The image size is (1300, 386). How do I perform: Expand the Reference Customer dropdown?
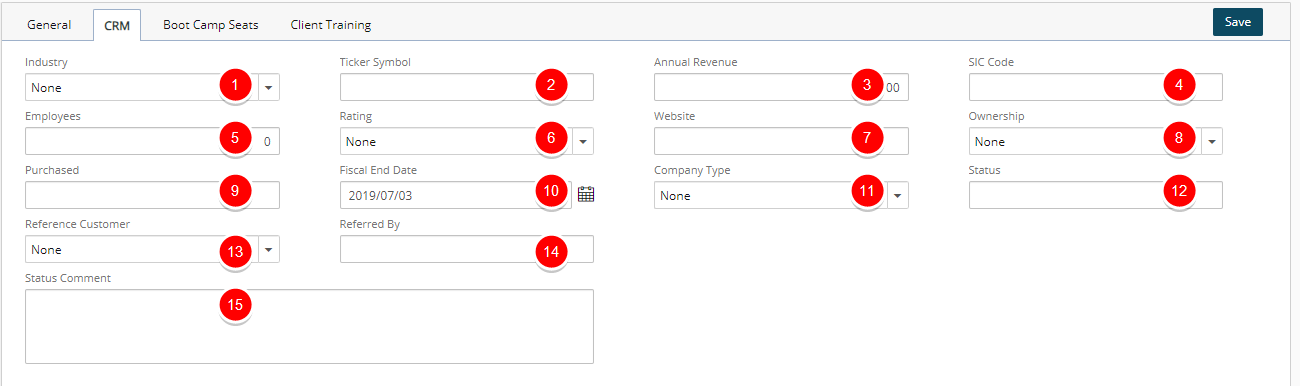(x=268, y=250)
